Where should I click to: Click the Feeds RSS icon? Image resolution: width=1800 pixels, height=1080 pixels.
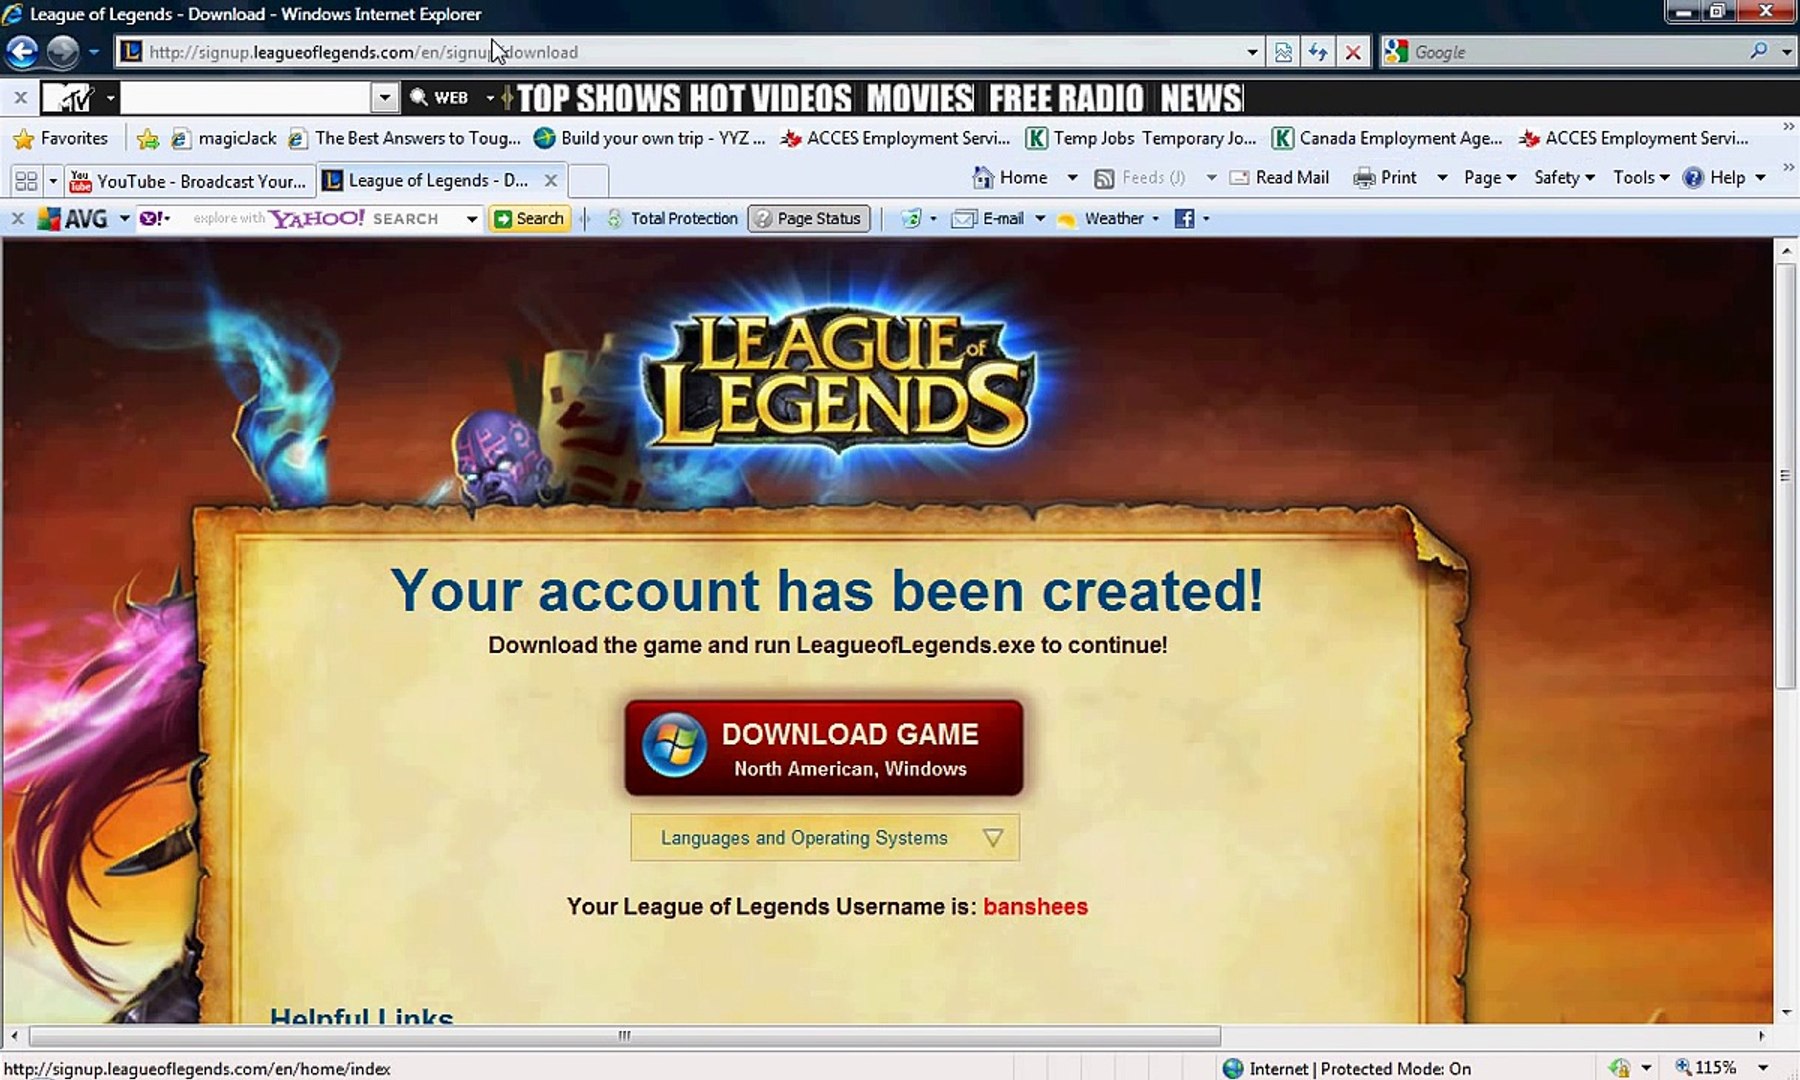coord(1104,178)
